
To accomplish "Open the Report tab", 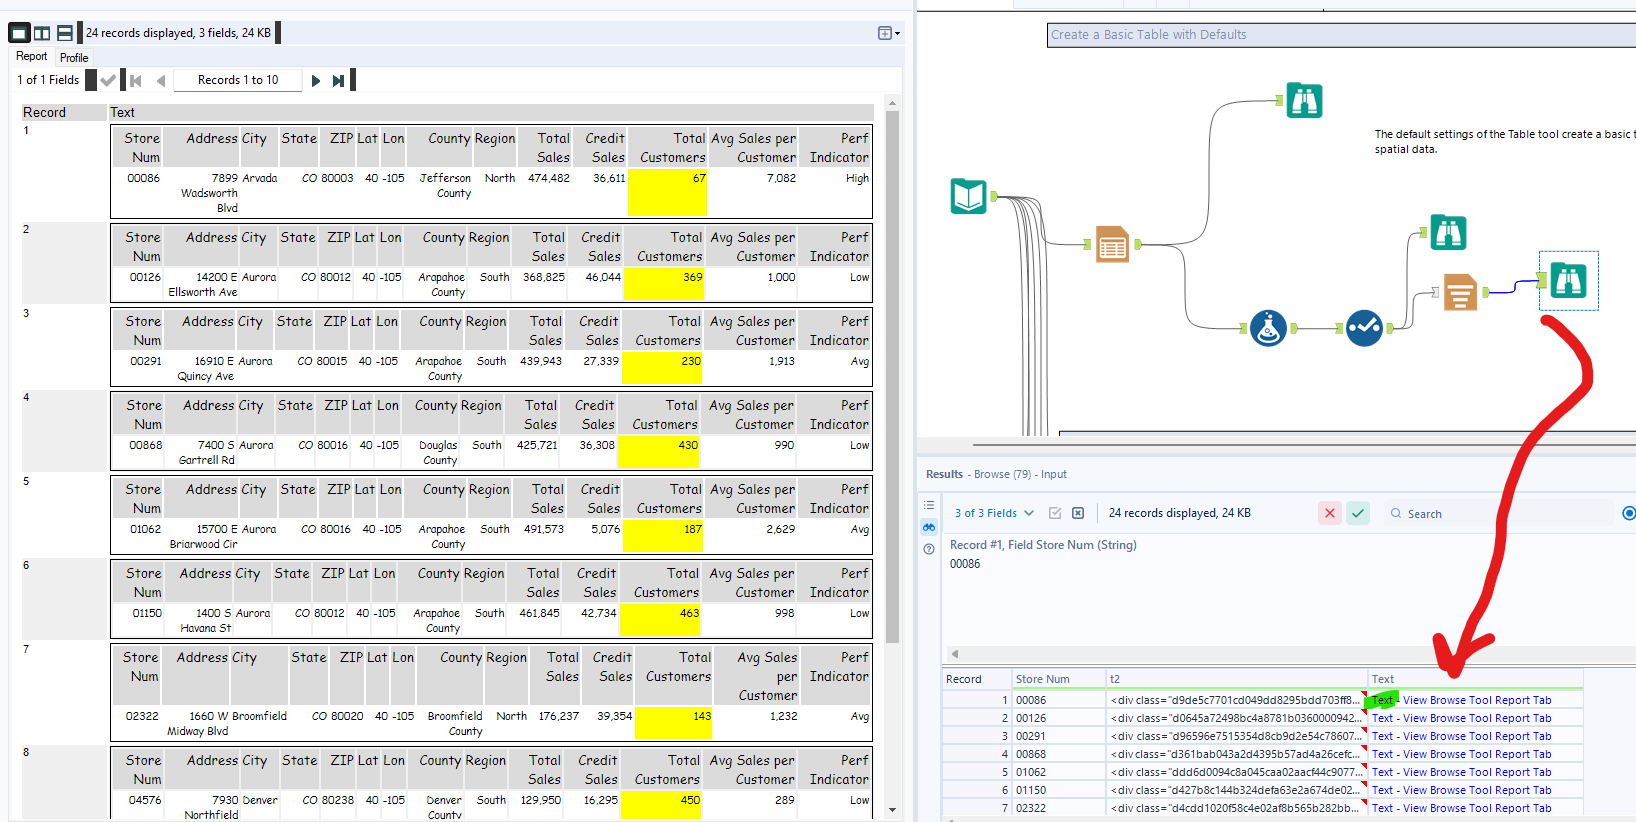I will (x=31, y=57).
